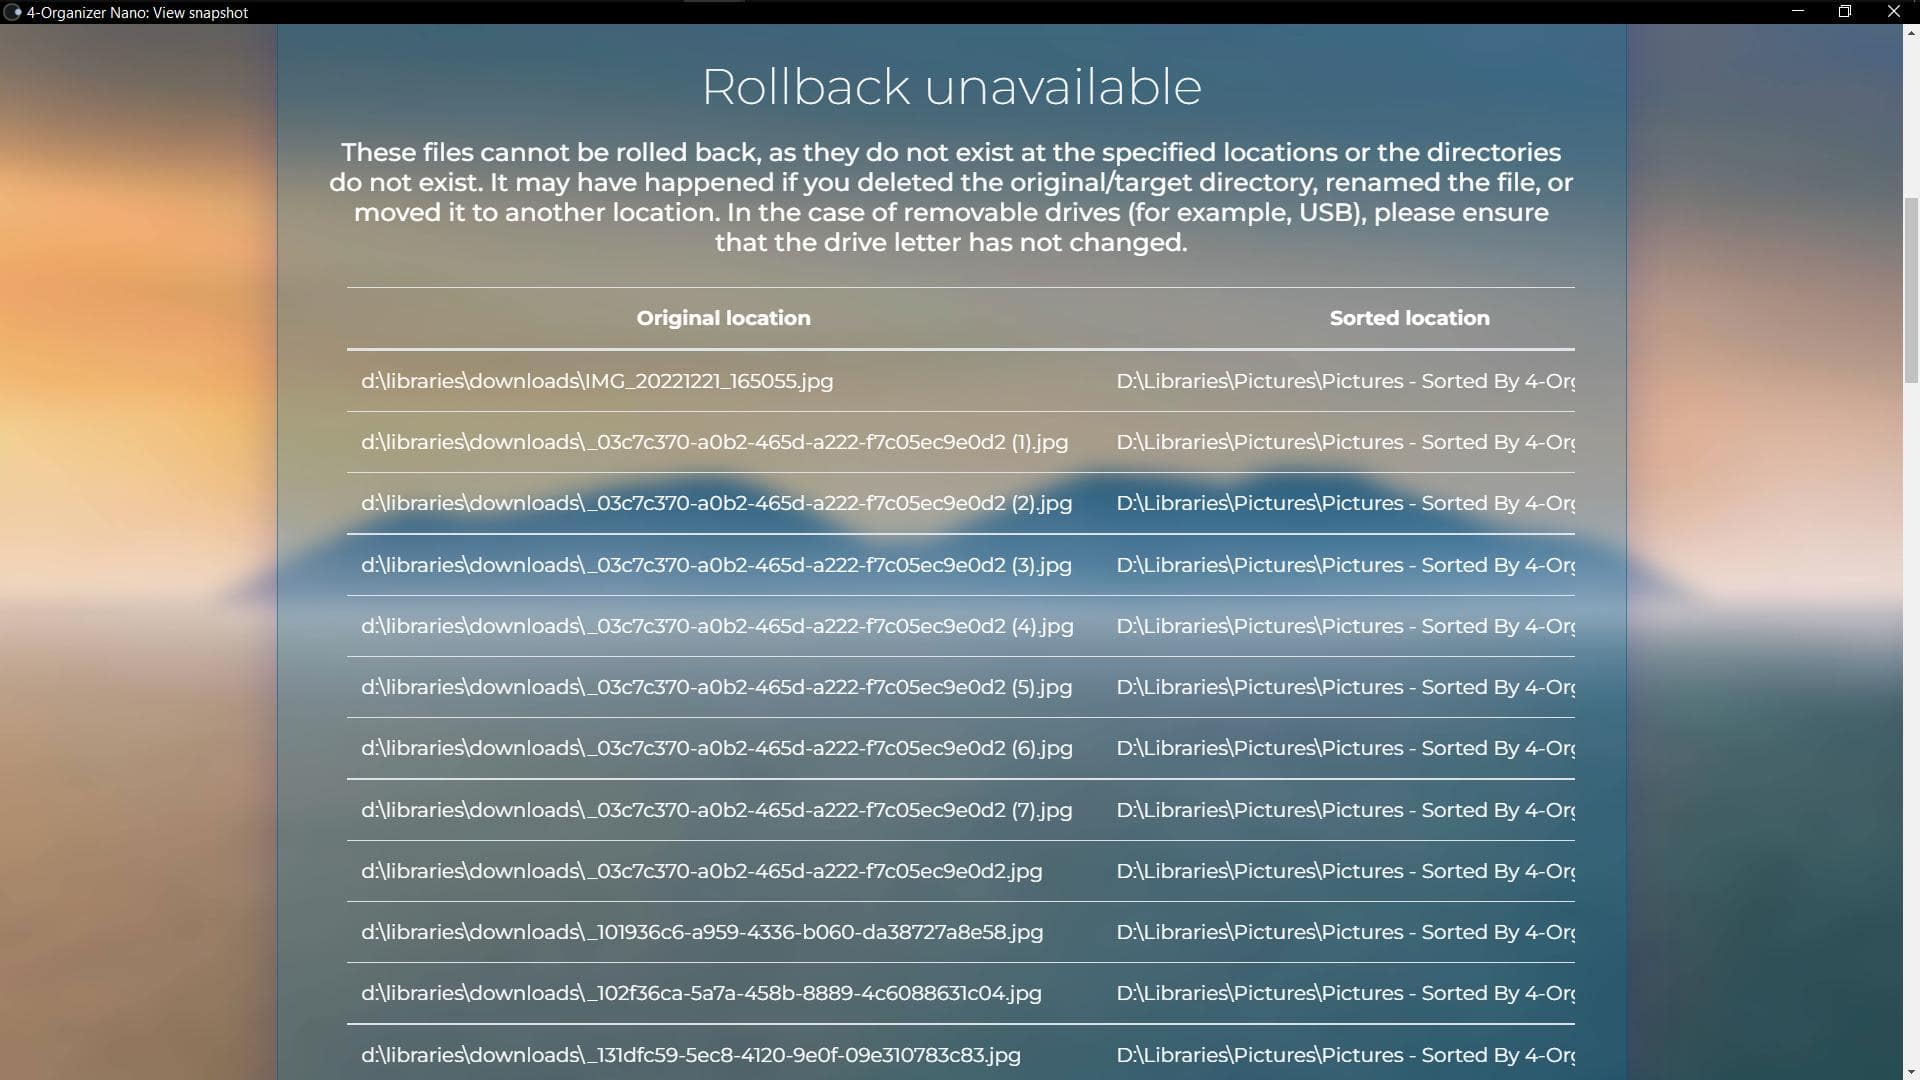Image resolution: width=1920 pixels, height=1080 pixels.
Task: Click the 4-Organizer Nano app icon in title bar
Action: click(12, 12)
